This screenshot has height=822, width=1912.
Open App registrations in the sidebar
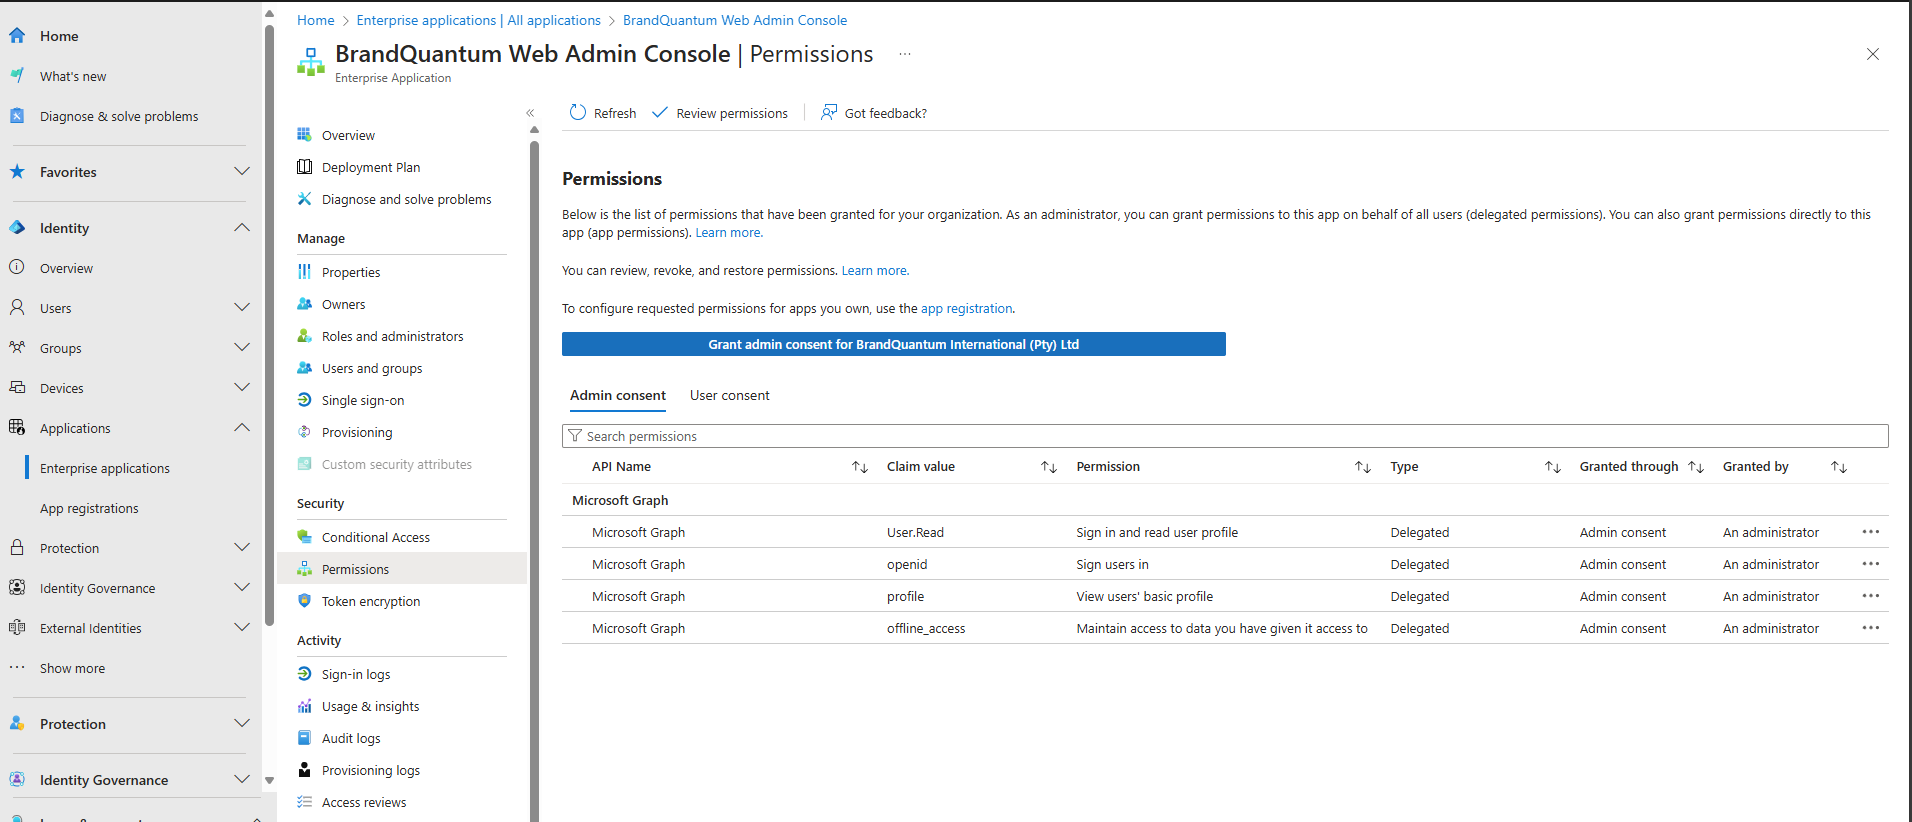point(89,508)
